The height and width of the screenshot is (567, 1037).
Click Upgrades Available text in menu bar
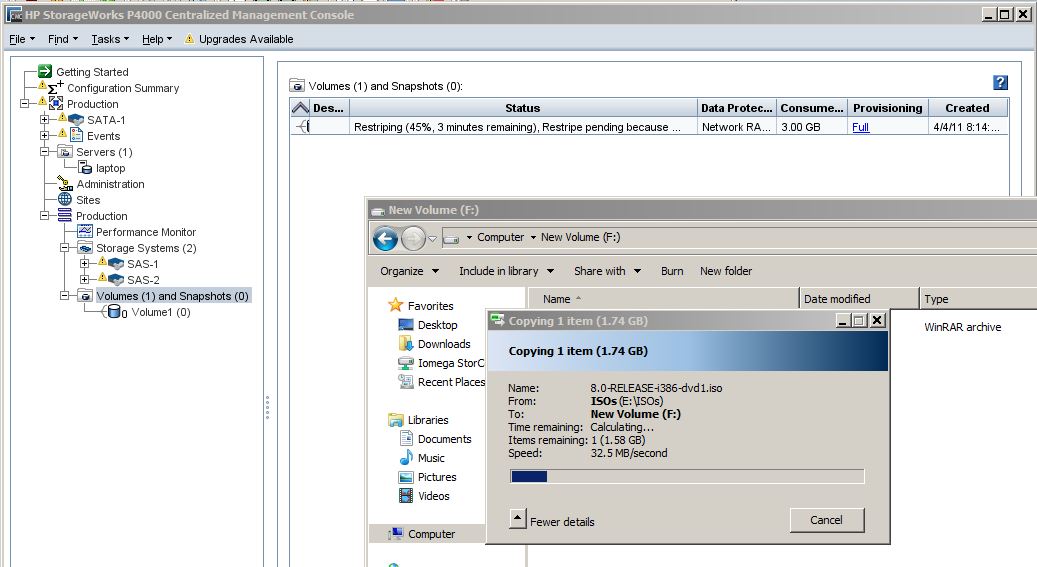coord(246,39)
